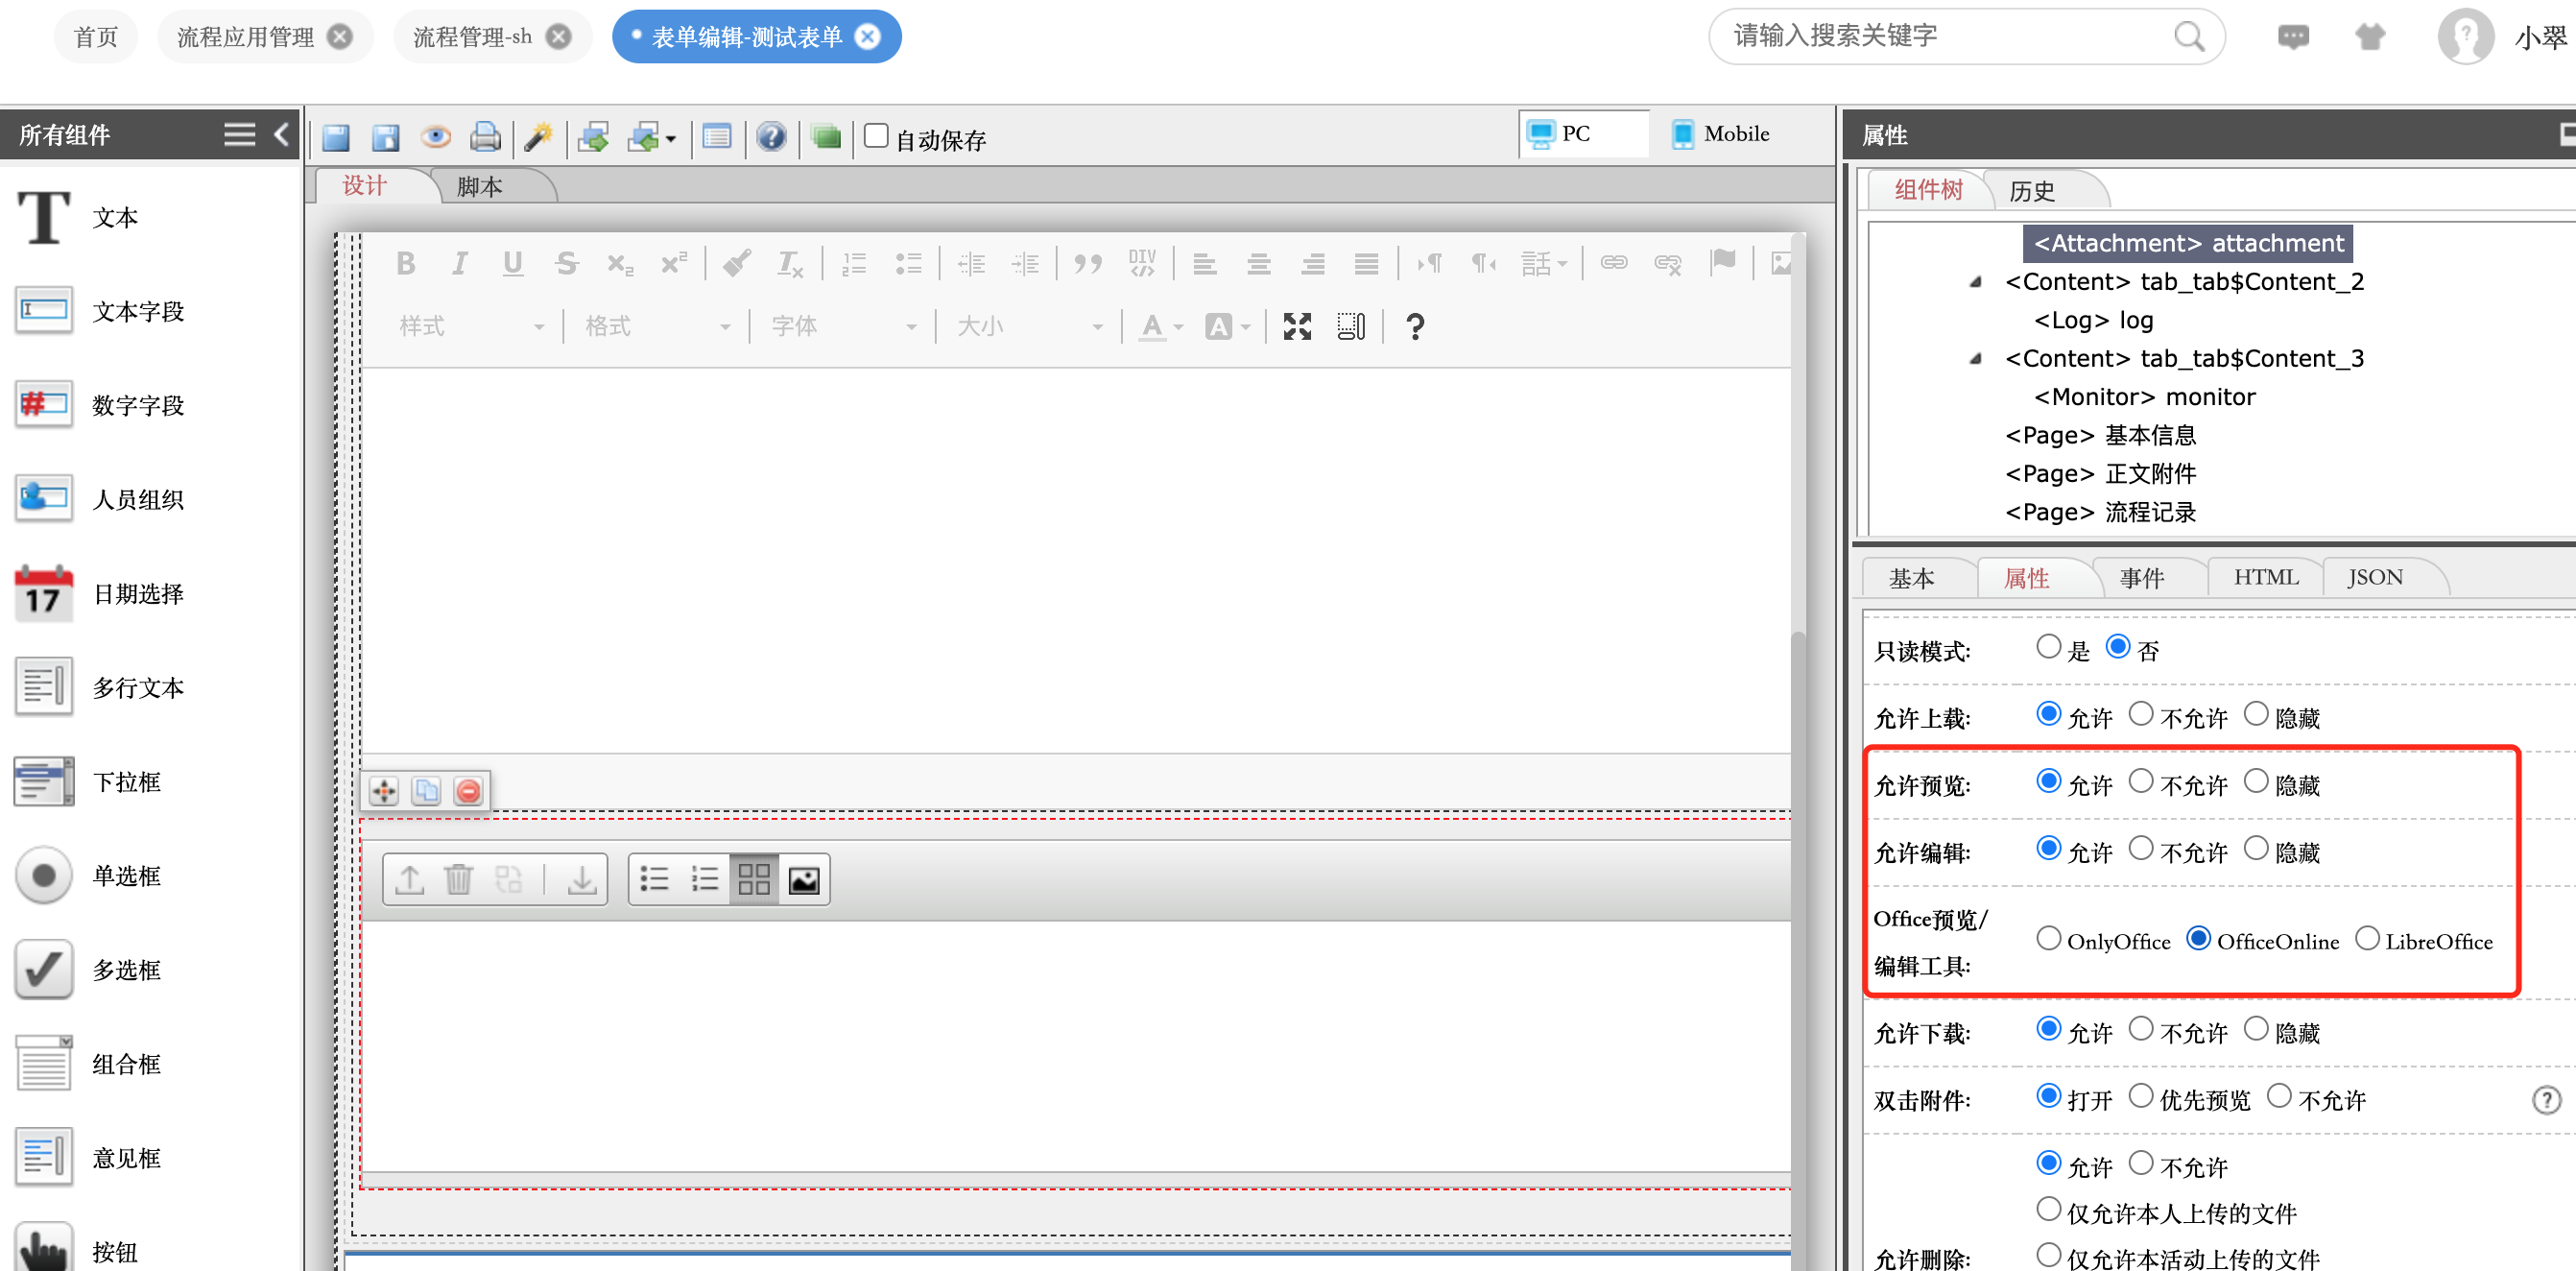Click the attachment upload icon
The image size is (2576, 1271).
[x=409, y=880]
